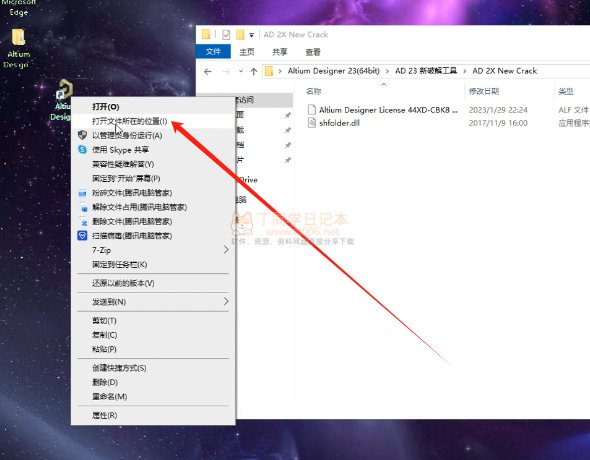Choose 解除文件占用(腾讯电脑管家)
This screenshot has height=460, width=590.
tap(154, 207)
